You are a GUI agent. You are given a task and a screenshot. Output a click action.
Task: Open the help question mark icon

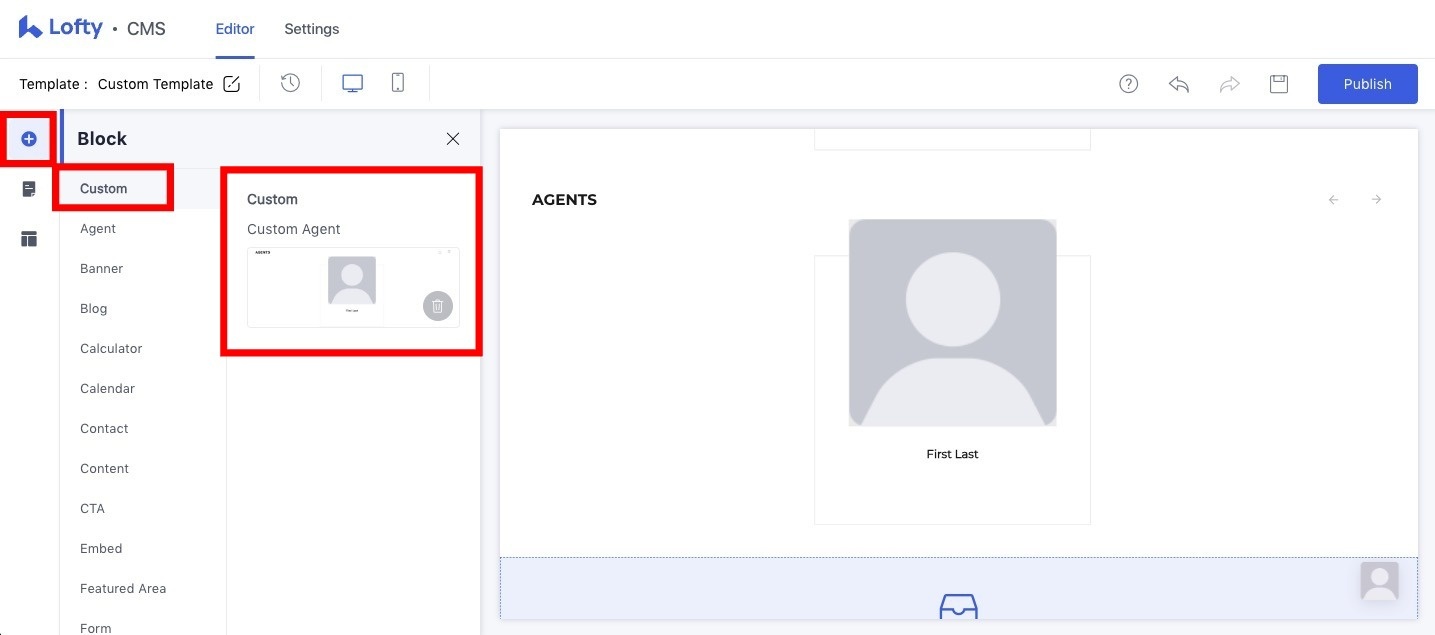point(1129,84)
